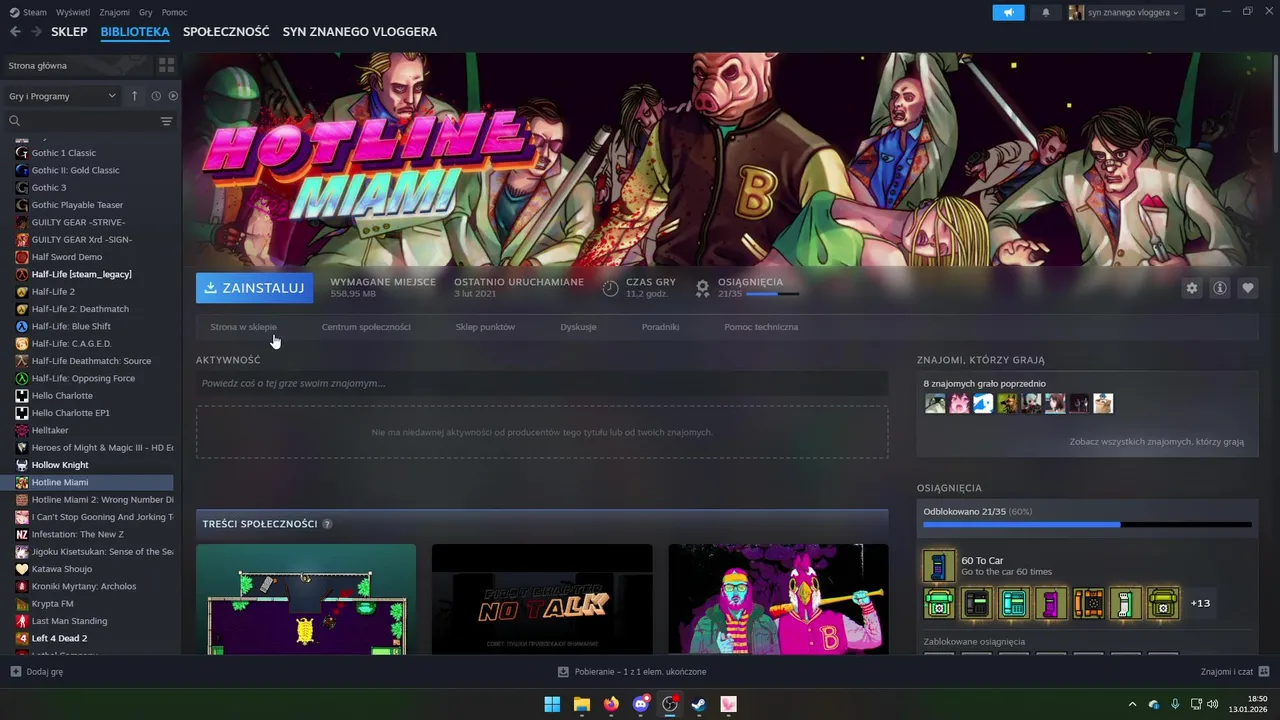Viewport: 1280px width, 720px height.
Task: Open the notifications bell
Action: 1046,12
